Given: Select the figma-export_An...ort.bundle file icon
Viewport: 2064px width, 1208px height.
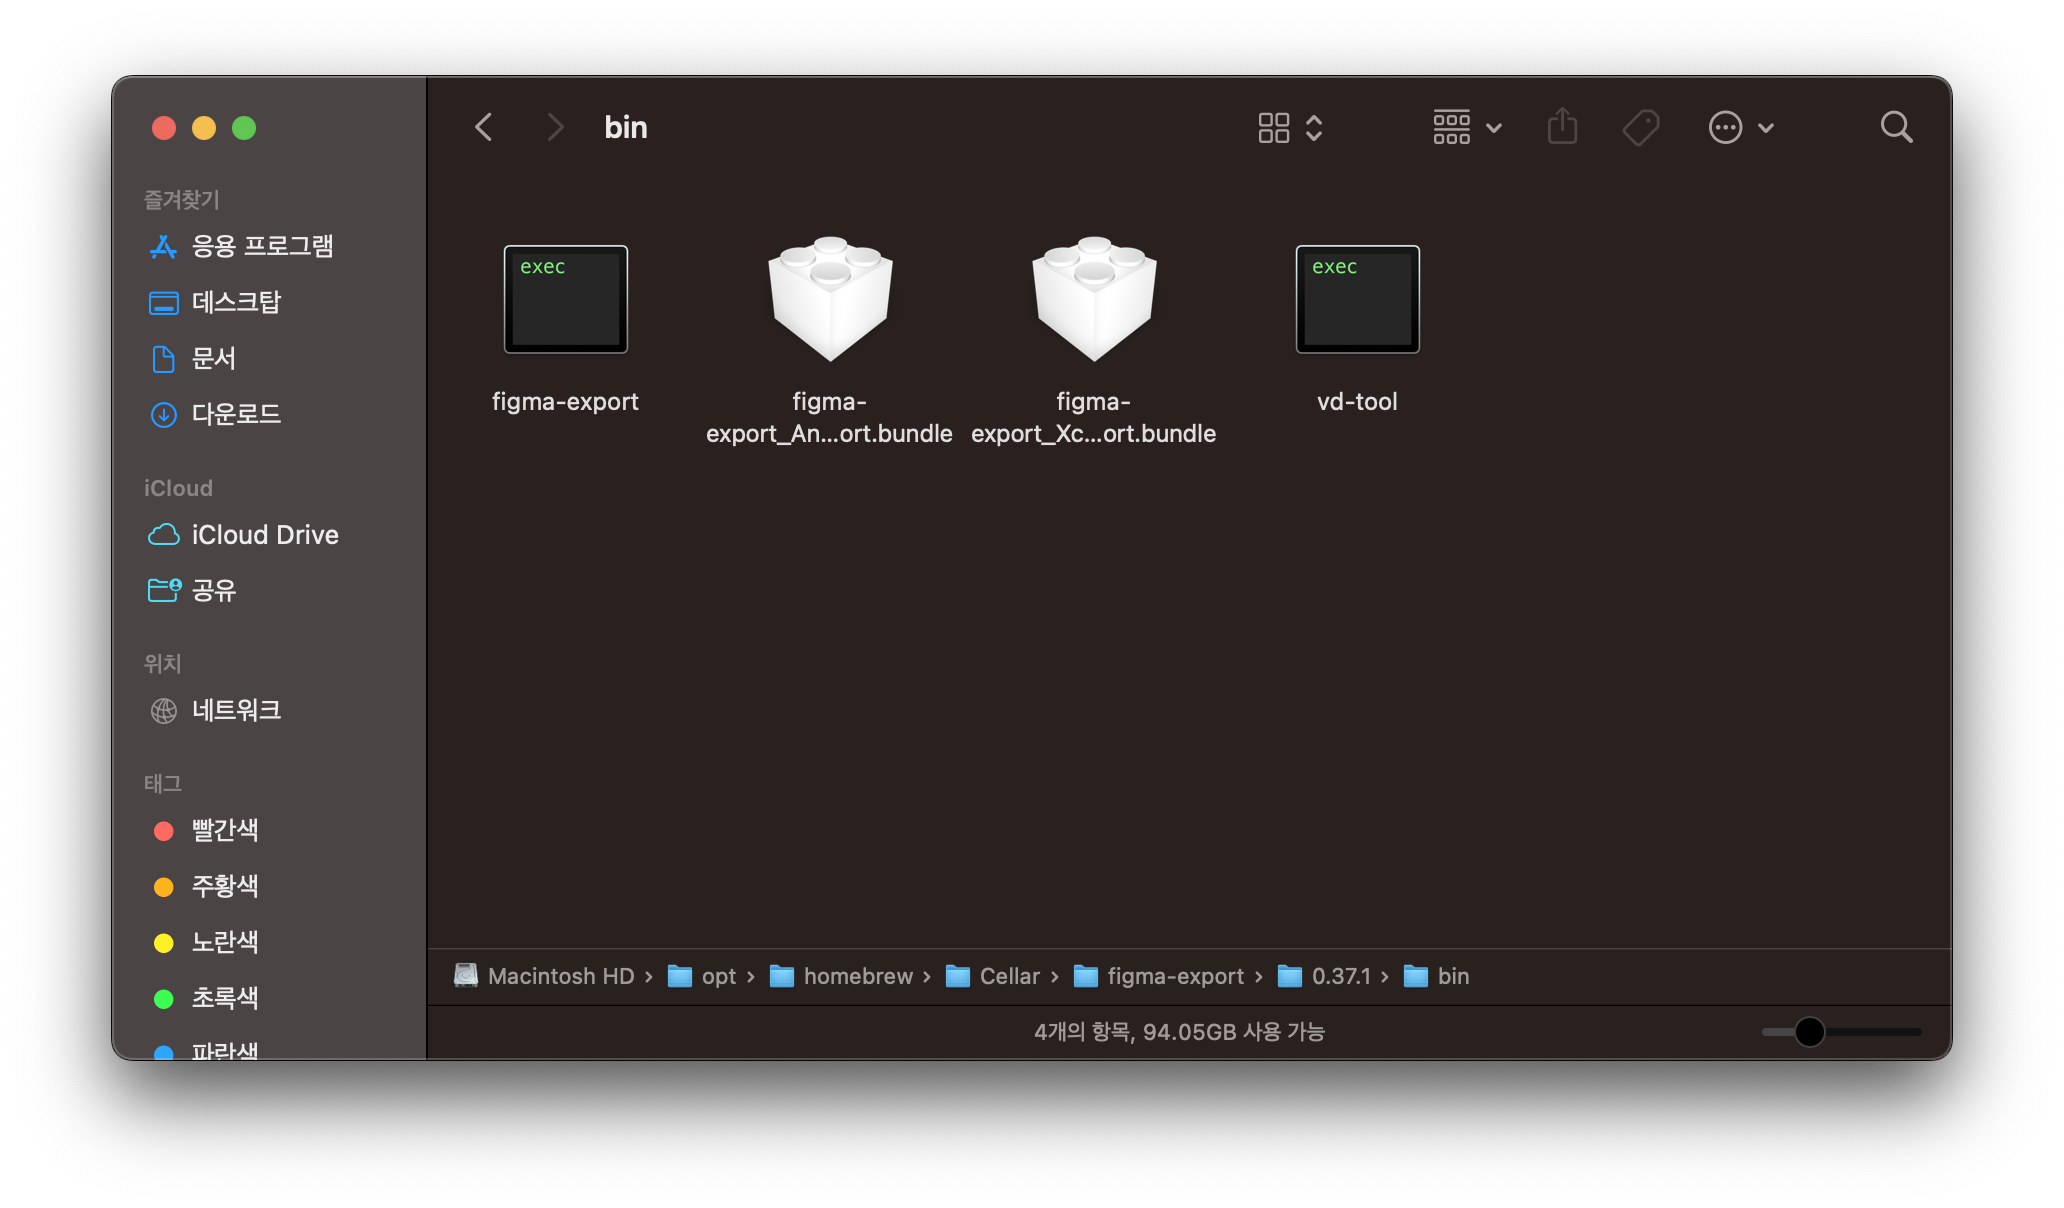Looking at the screenshot, I should (829, 299).
